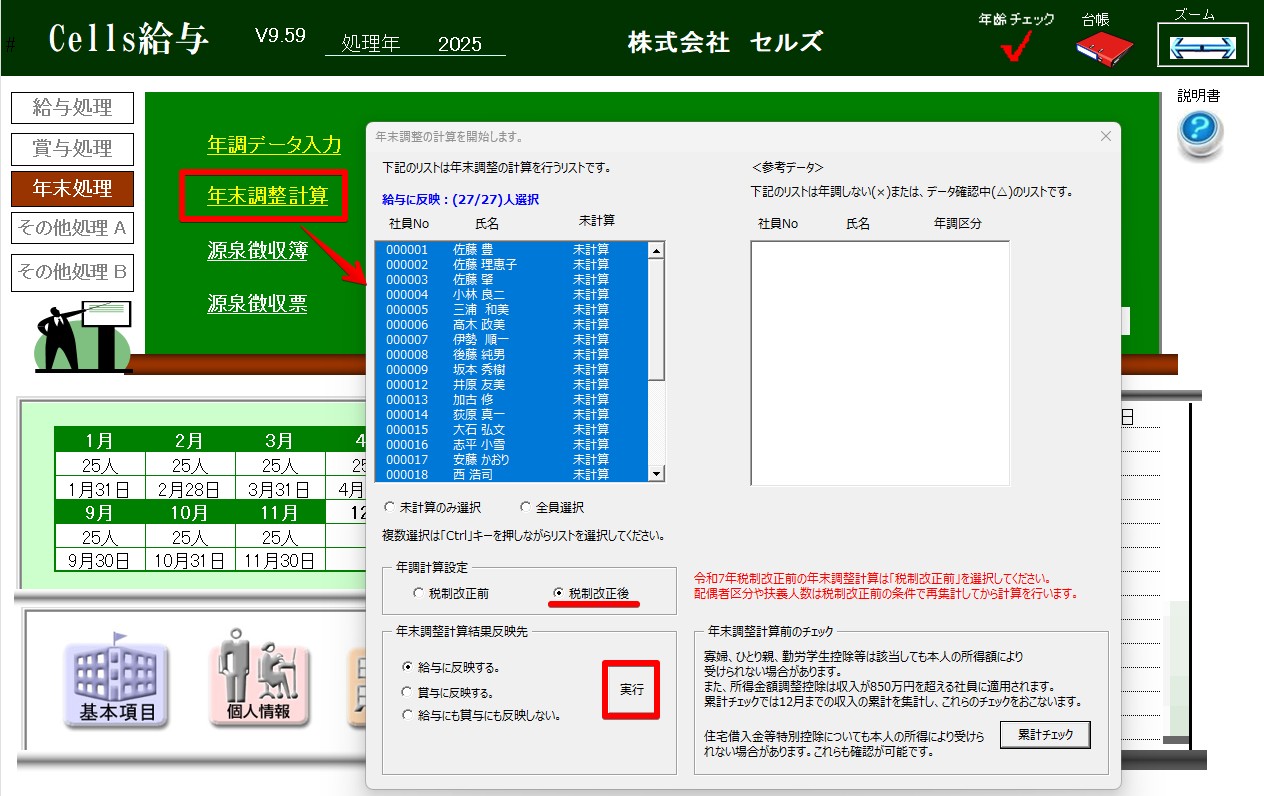Switch to 給与処理 menu tab

(72, 108)
